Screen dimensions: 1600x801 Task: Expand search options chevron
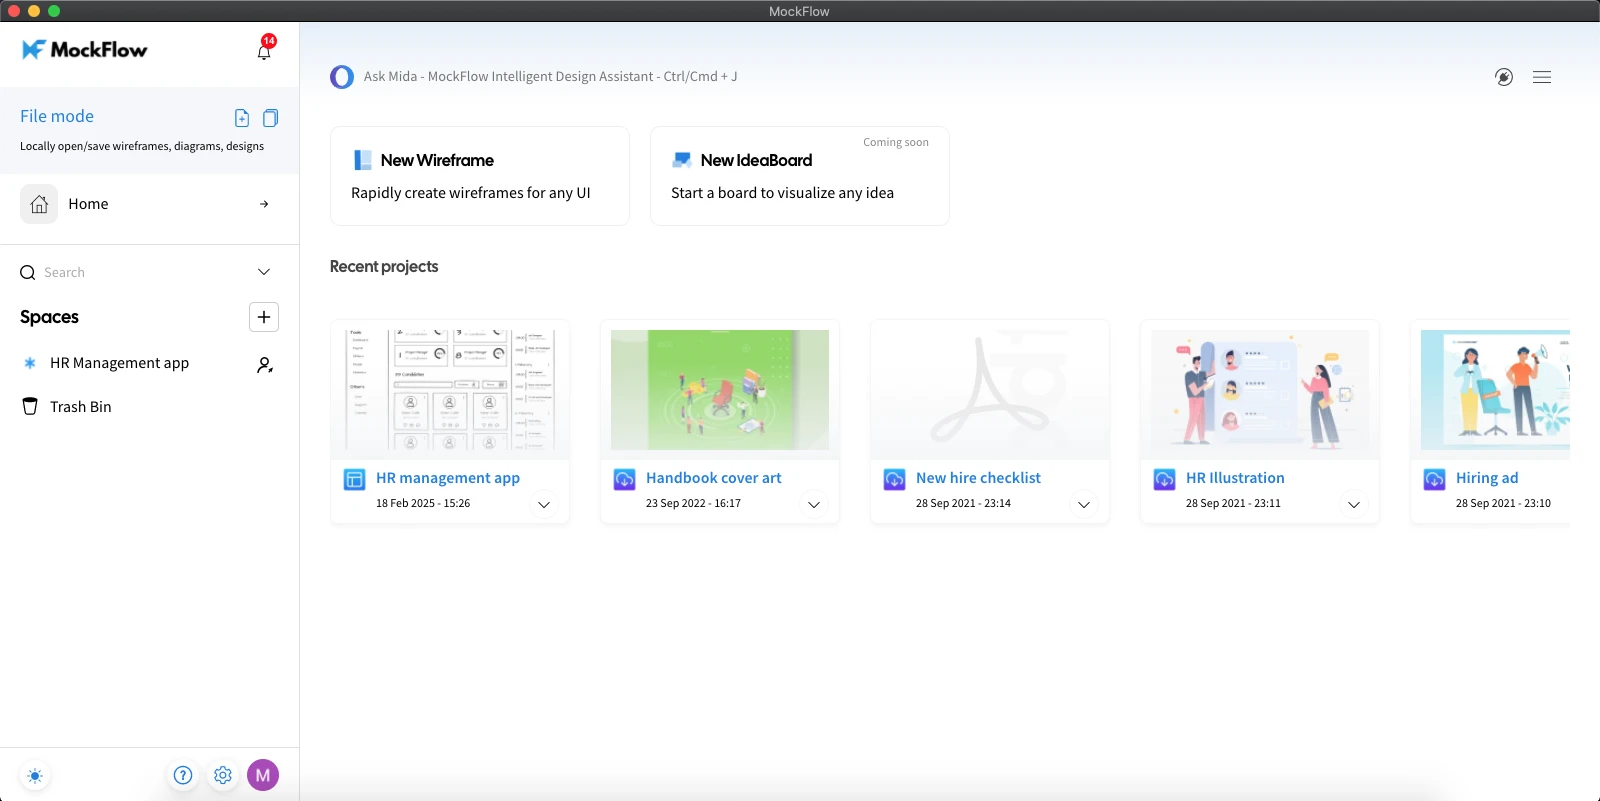point(264,272)
